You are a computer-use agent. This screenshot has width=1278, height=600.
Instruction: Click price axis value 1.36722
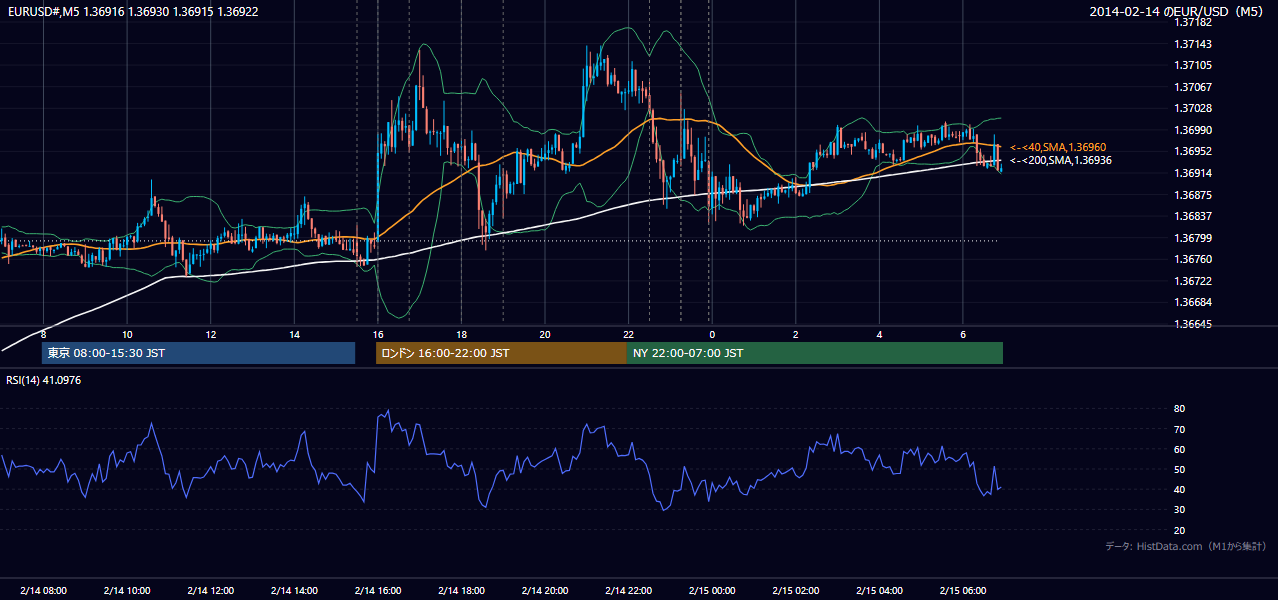pyautogui.click(x=1193, y=281)
